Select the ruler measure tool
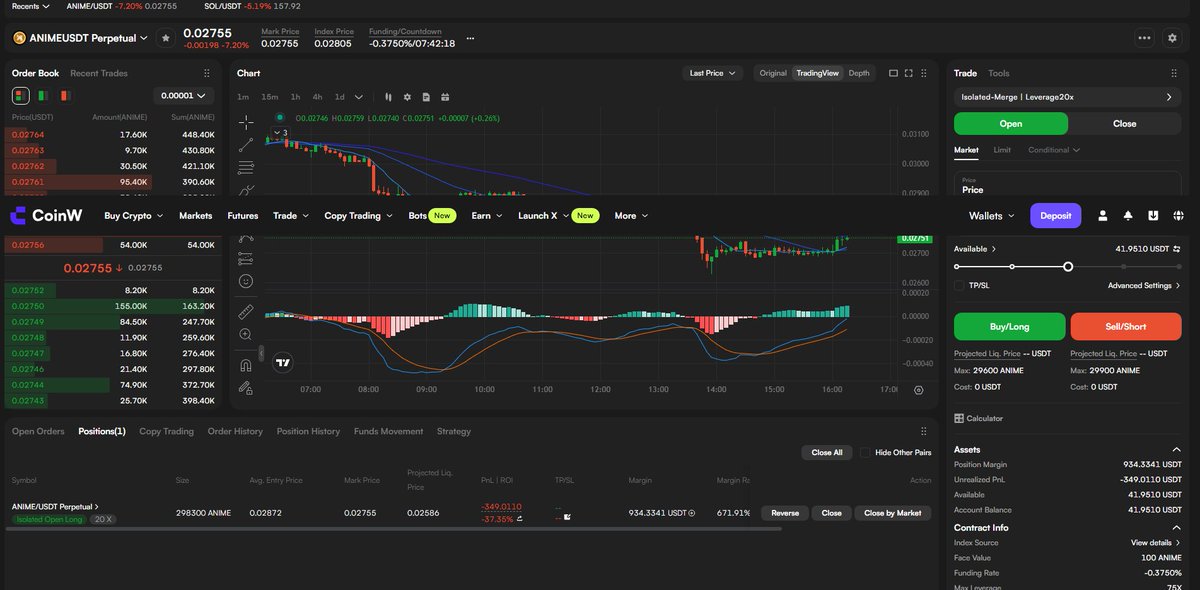The image size is (1200, 590). (x=246, y=311)
